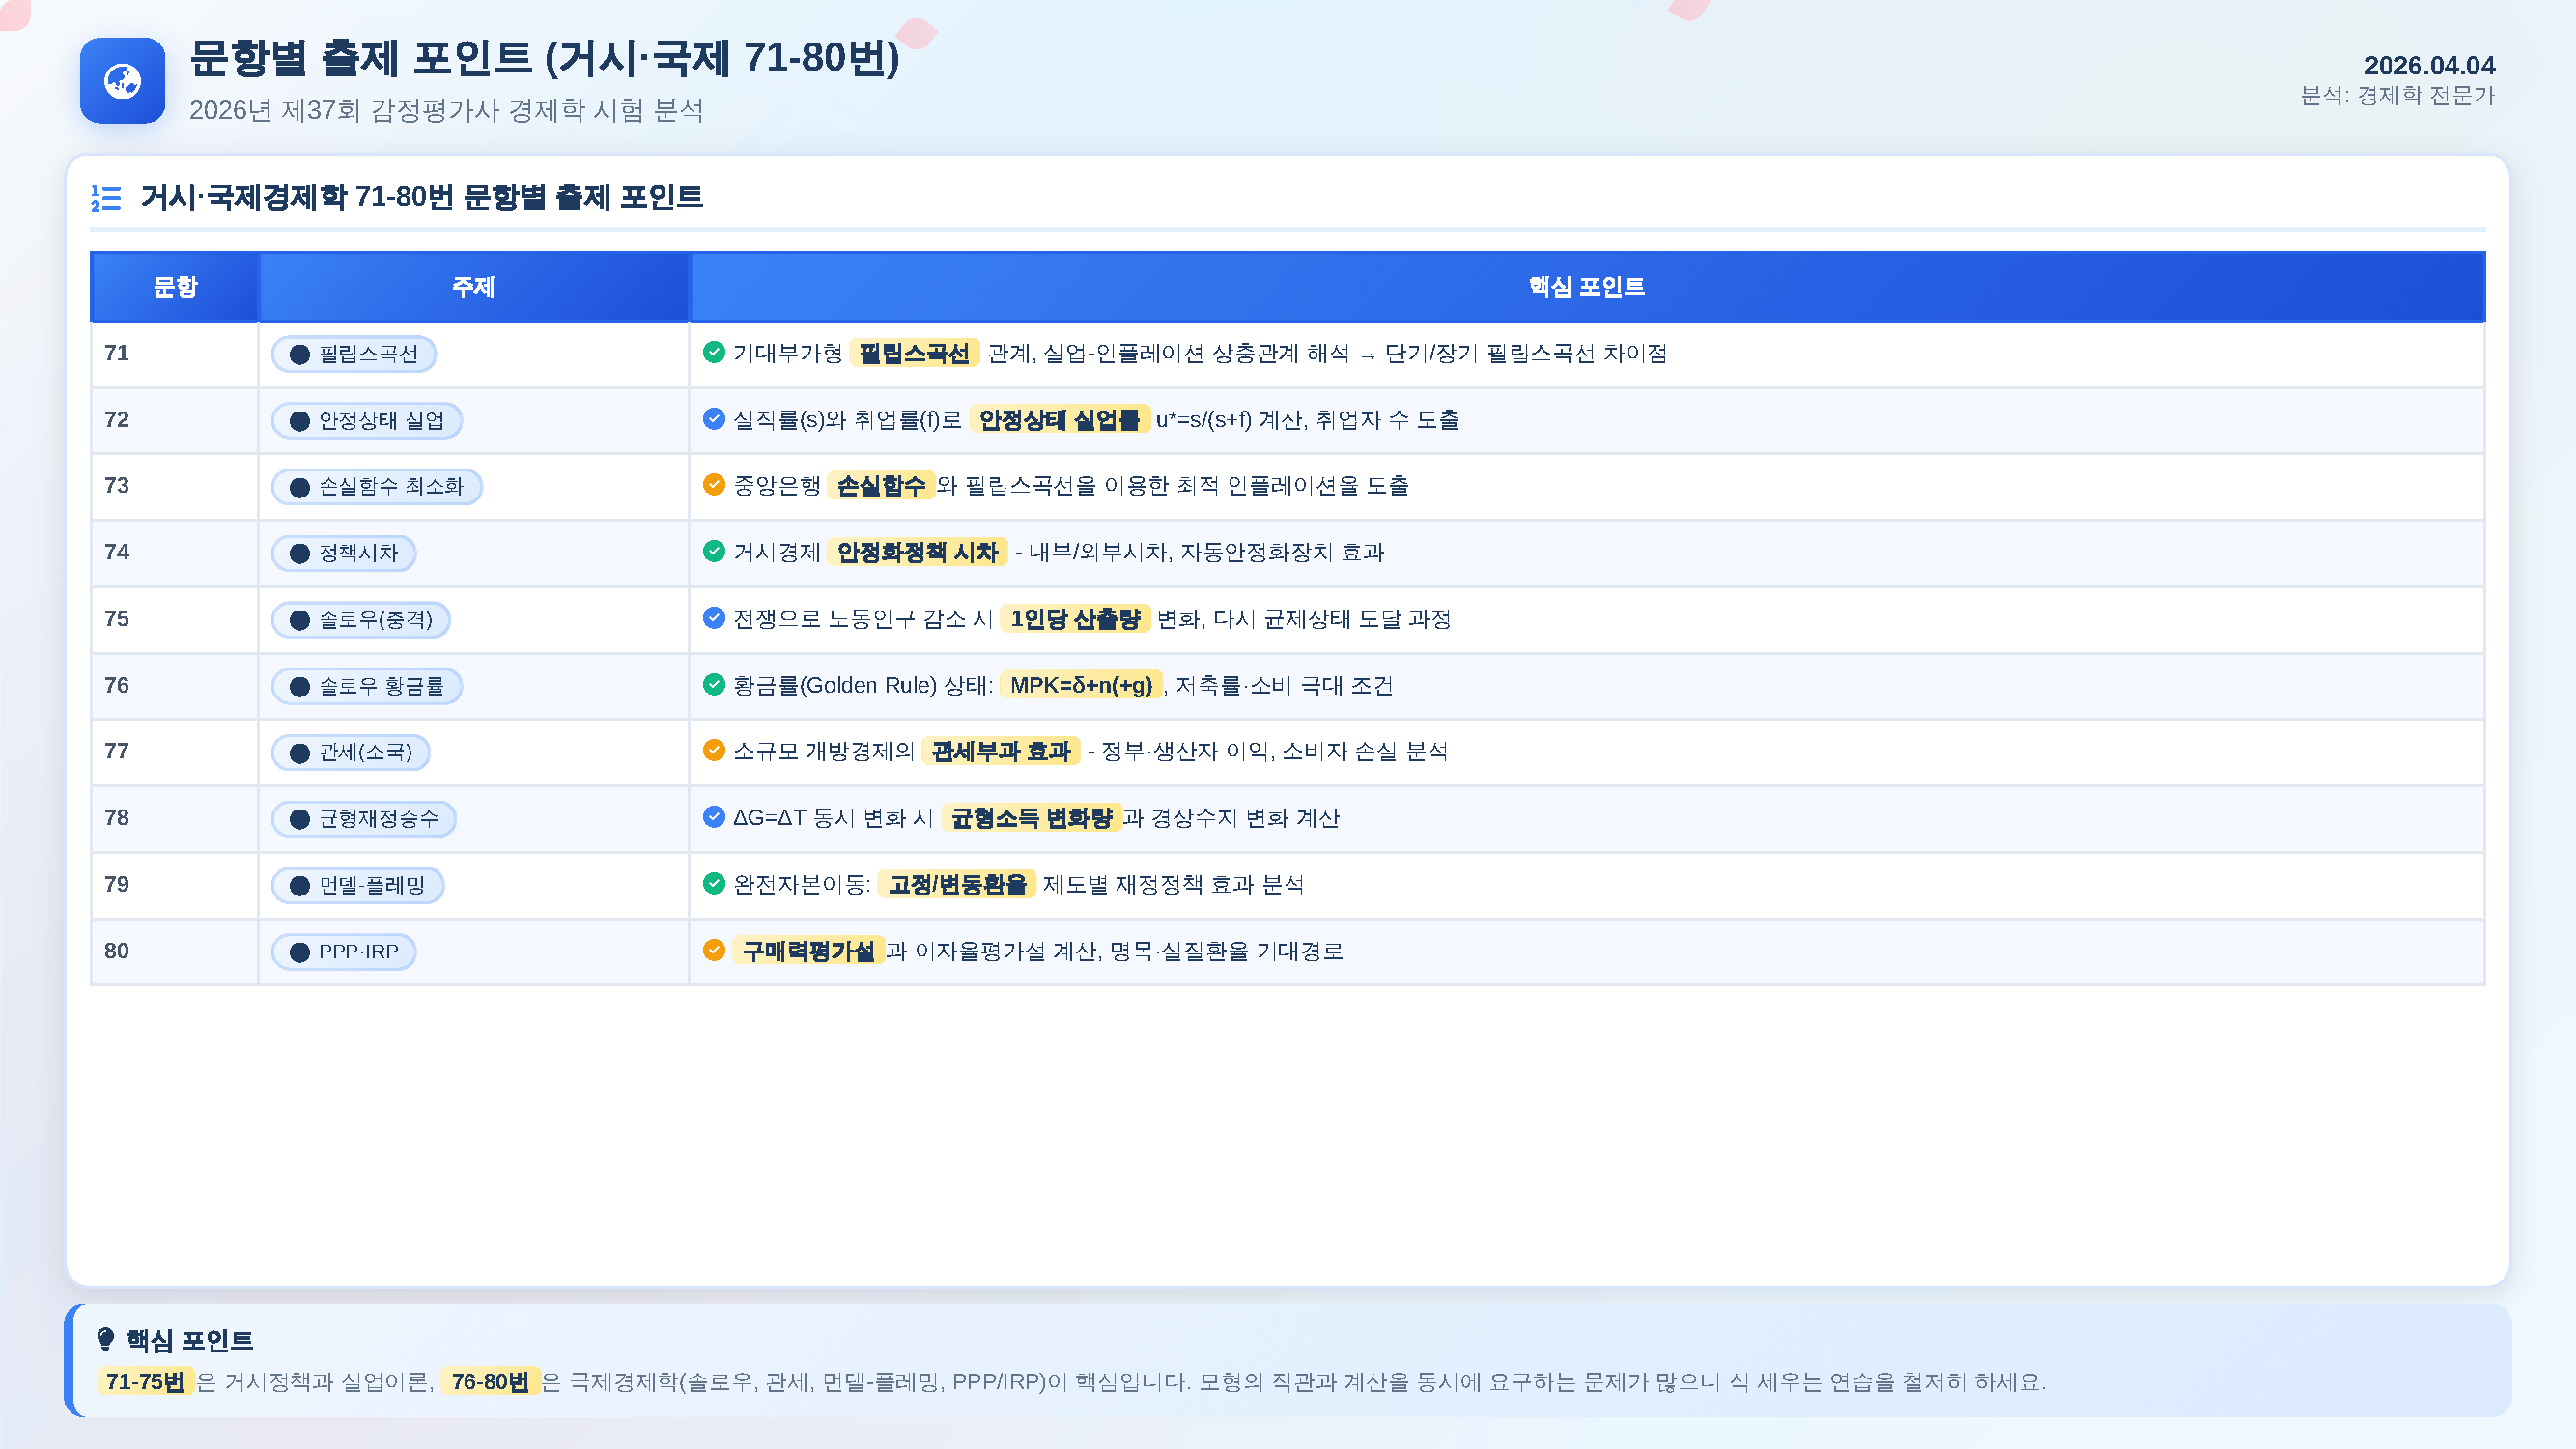Click the highlighted 71-75번 label in footer
This screenshot has height=1449, width=2576.
point(145,1381)
